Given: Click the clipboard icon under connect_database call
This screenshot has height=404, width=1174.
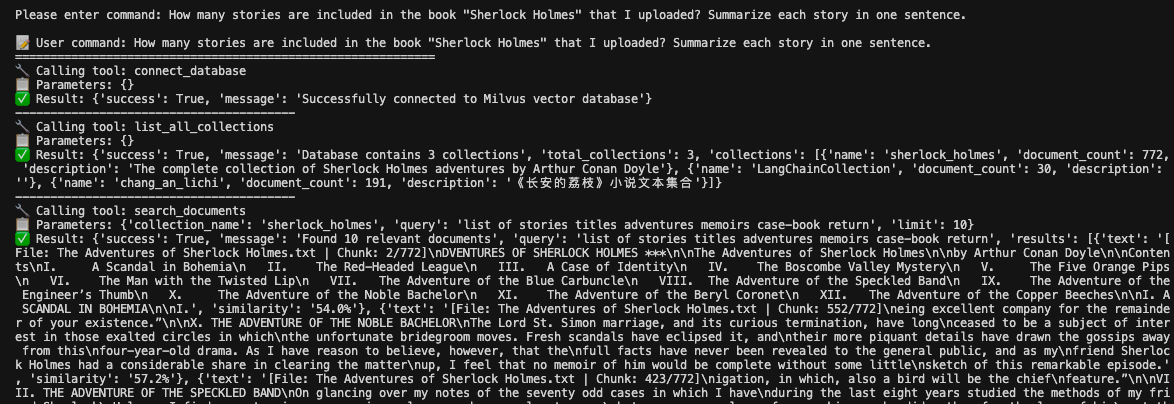Looking at the screenshot, I should click(x=22, y=85).
